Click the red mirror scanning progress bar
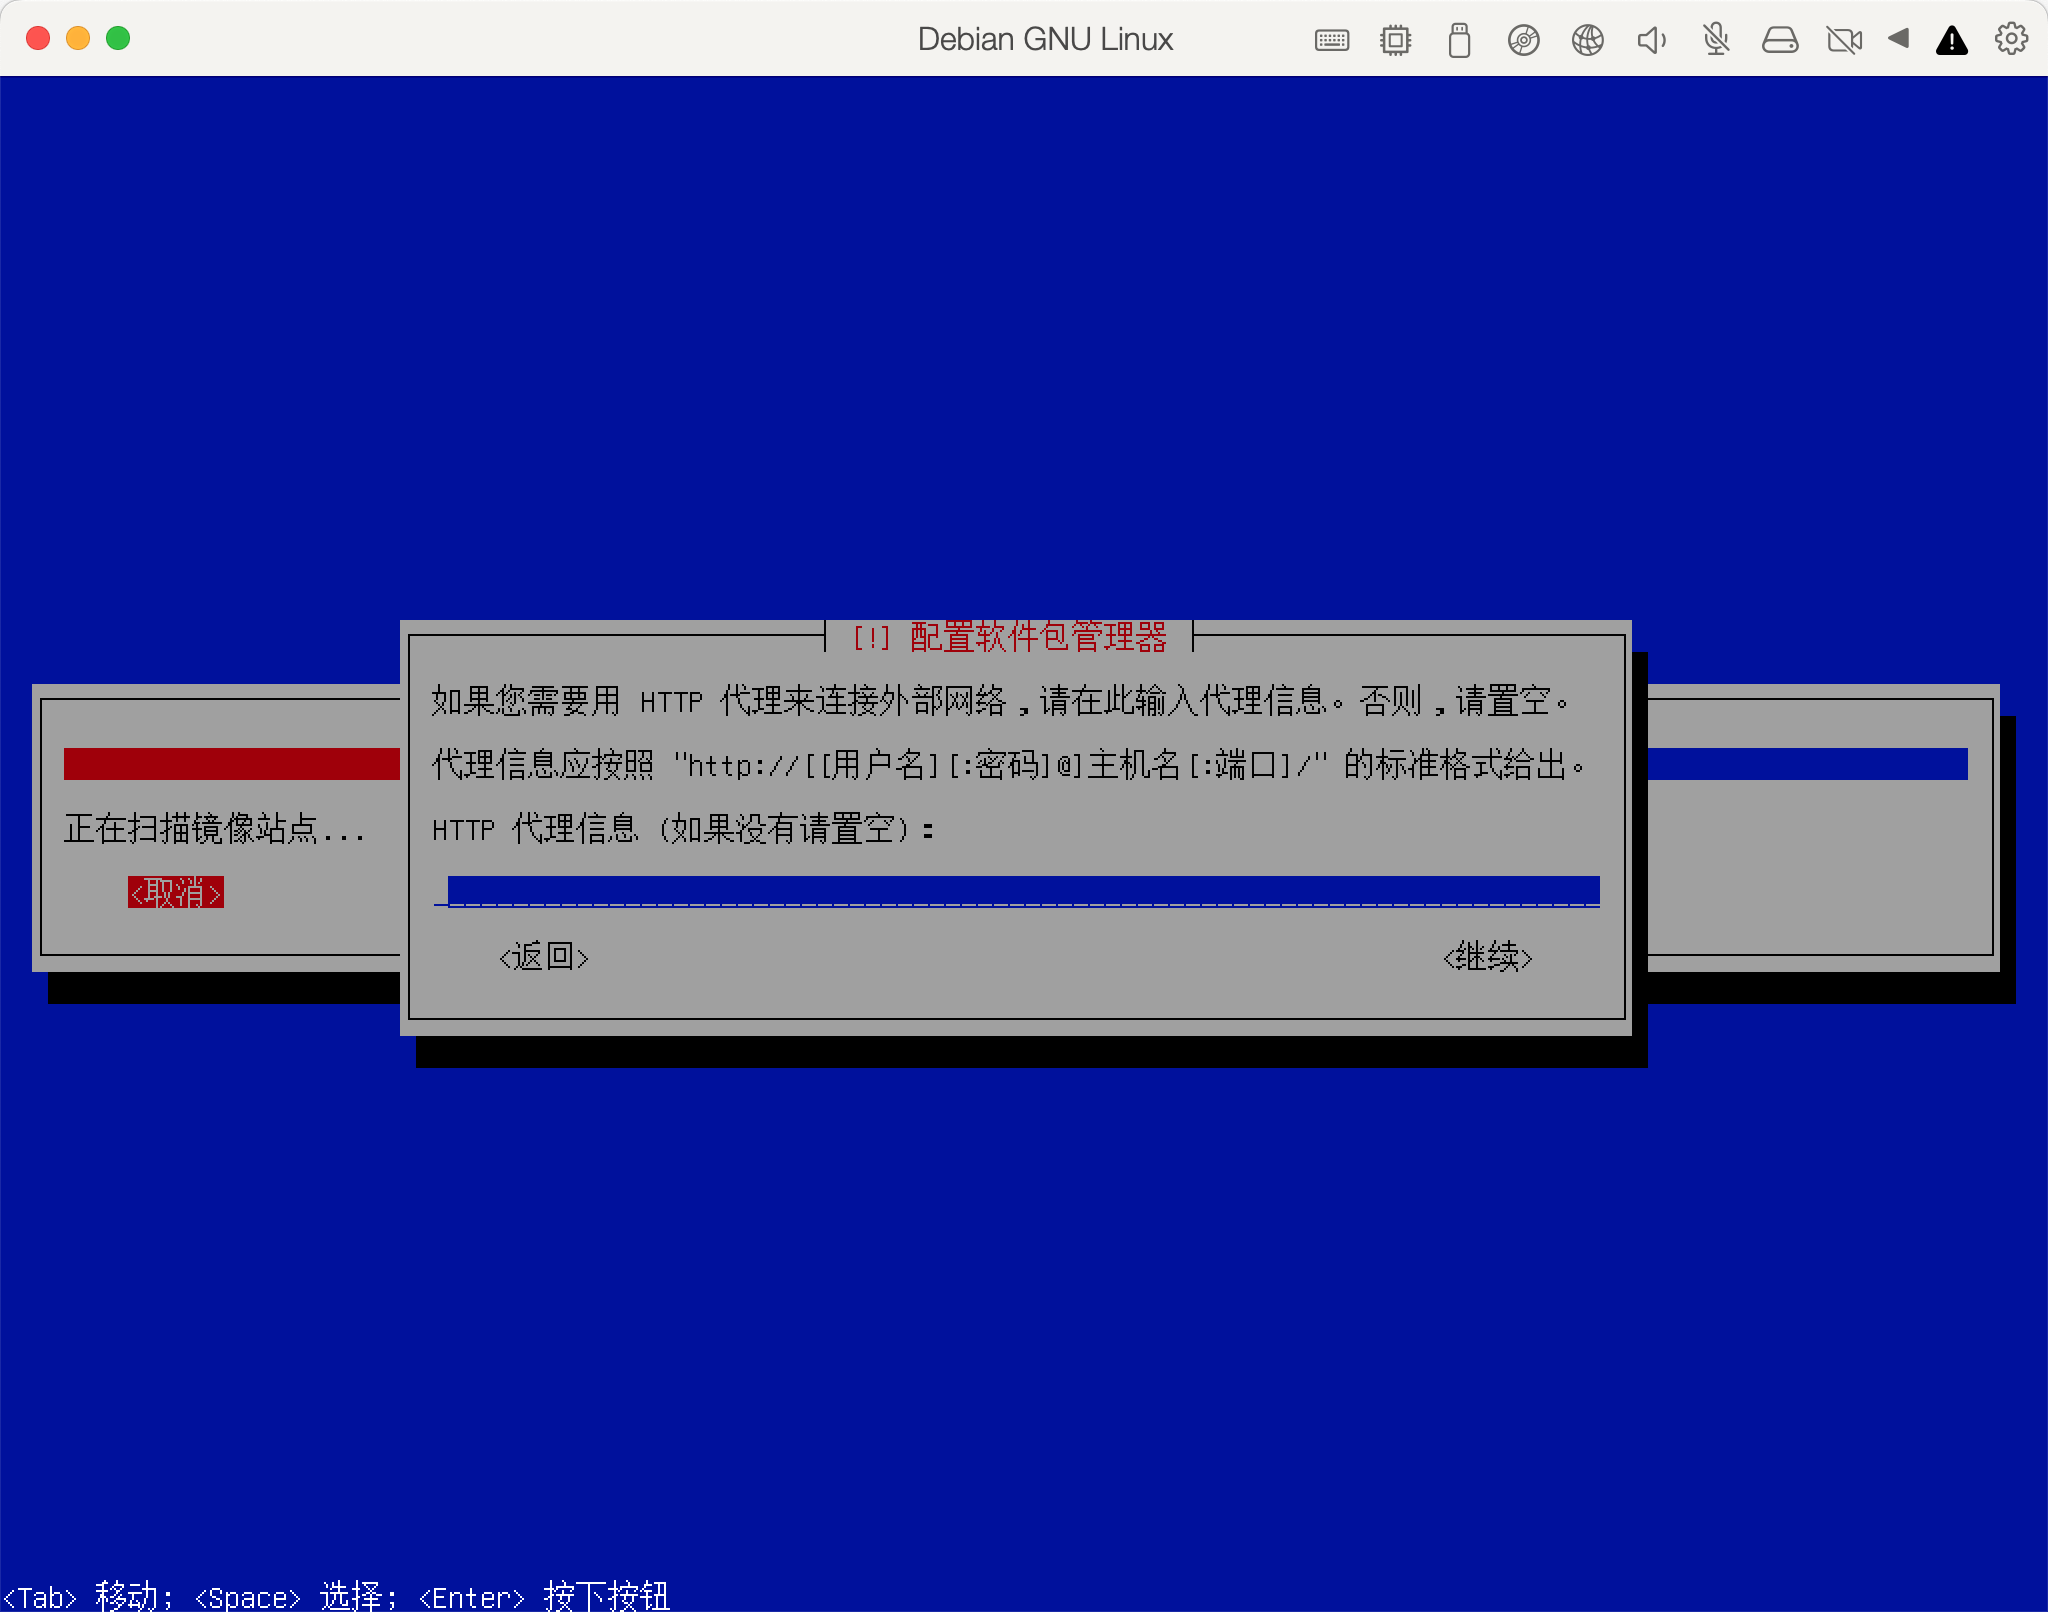 (232, 764)
